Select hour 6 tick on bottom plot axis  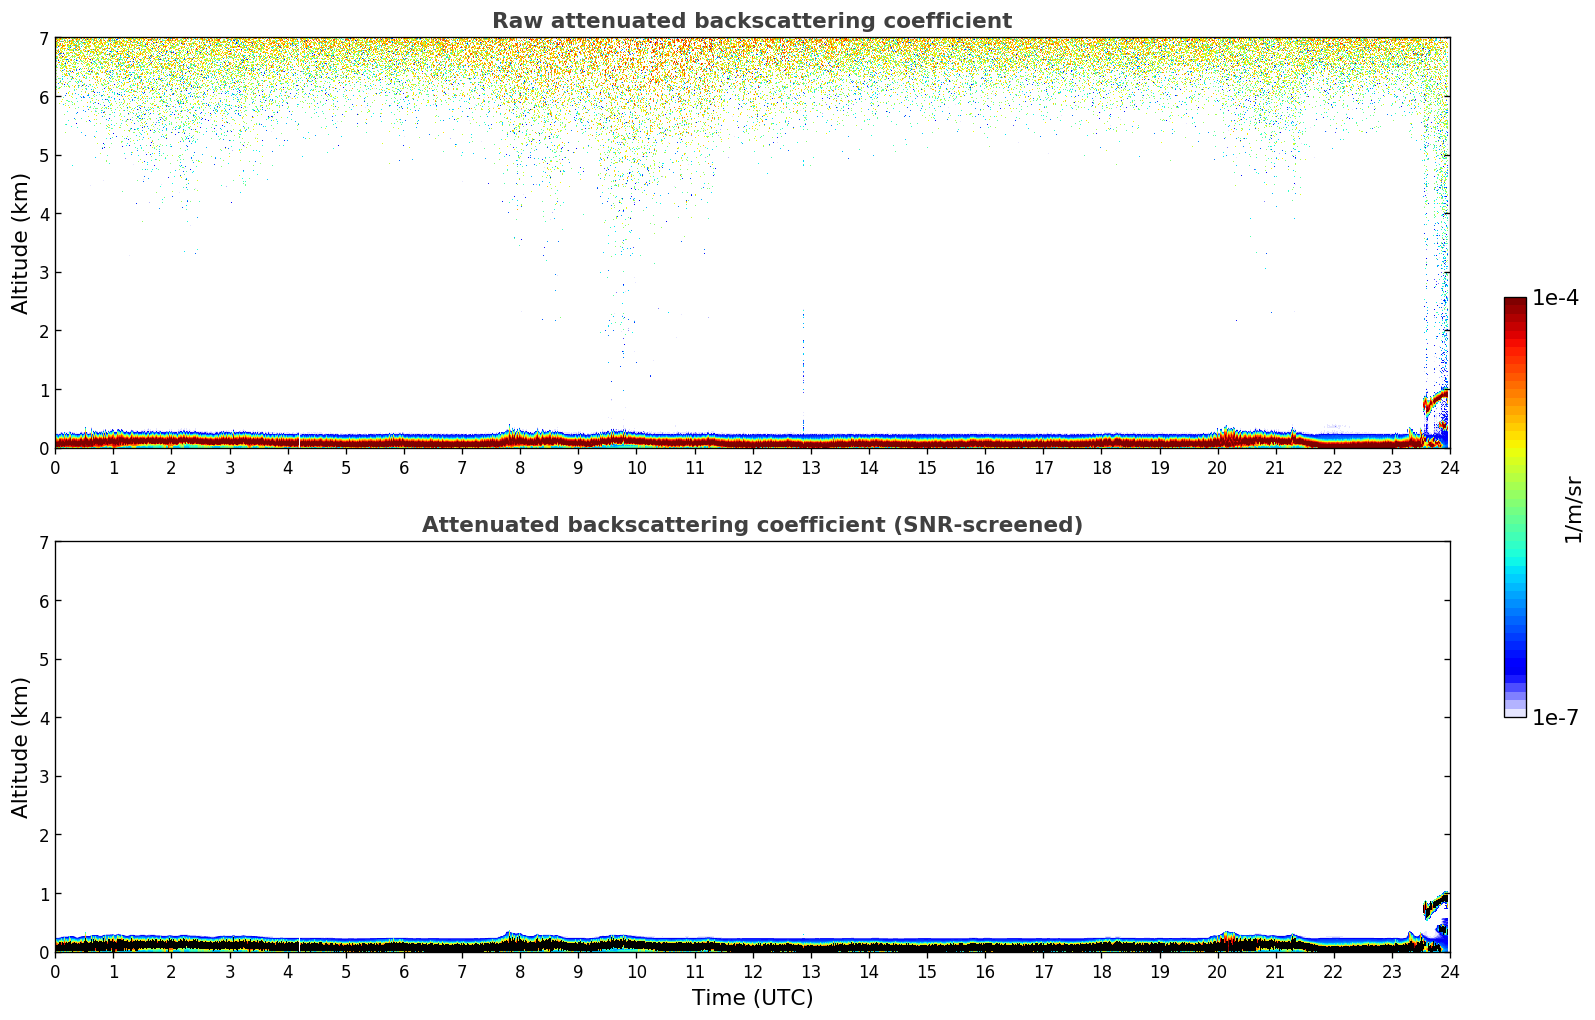(404, 971)
